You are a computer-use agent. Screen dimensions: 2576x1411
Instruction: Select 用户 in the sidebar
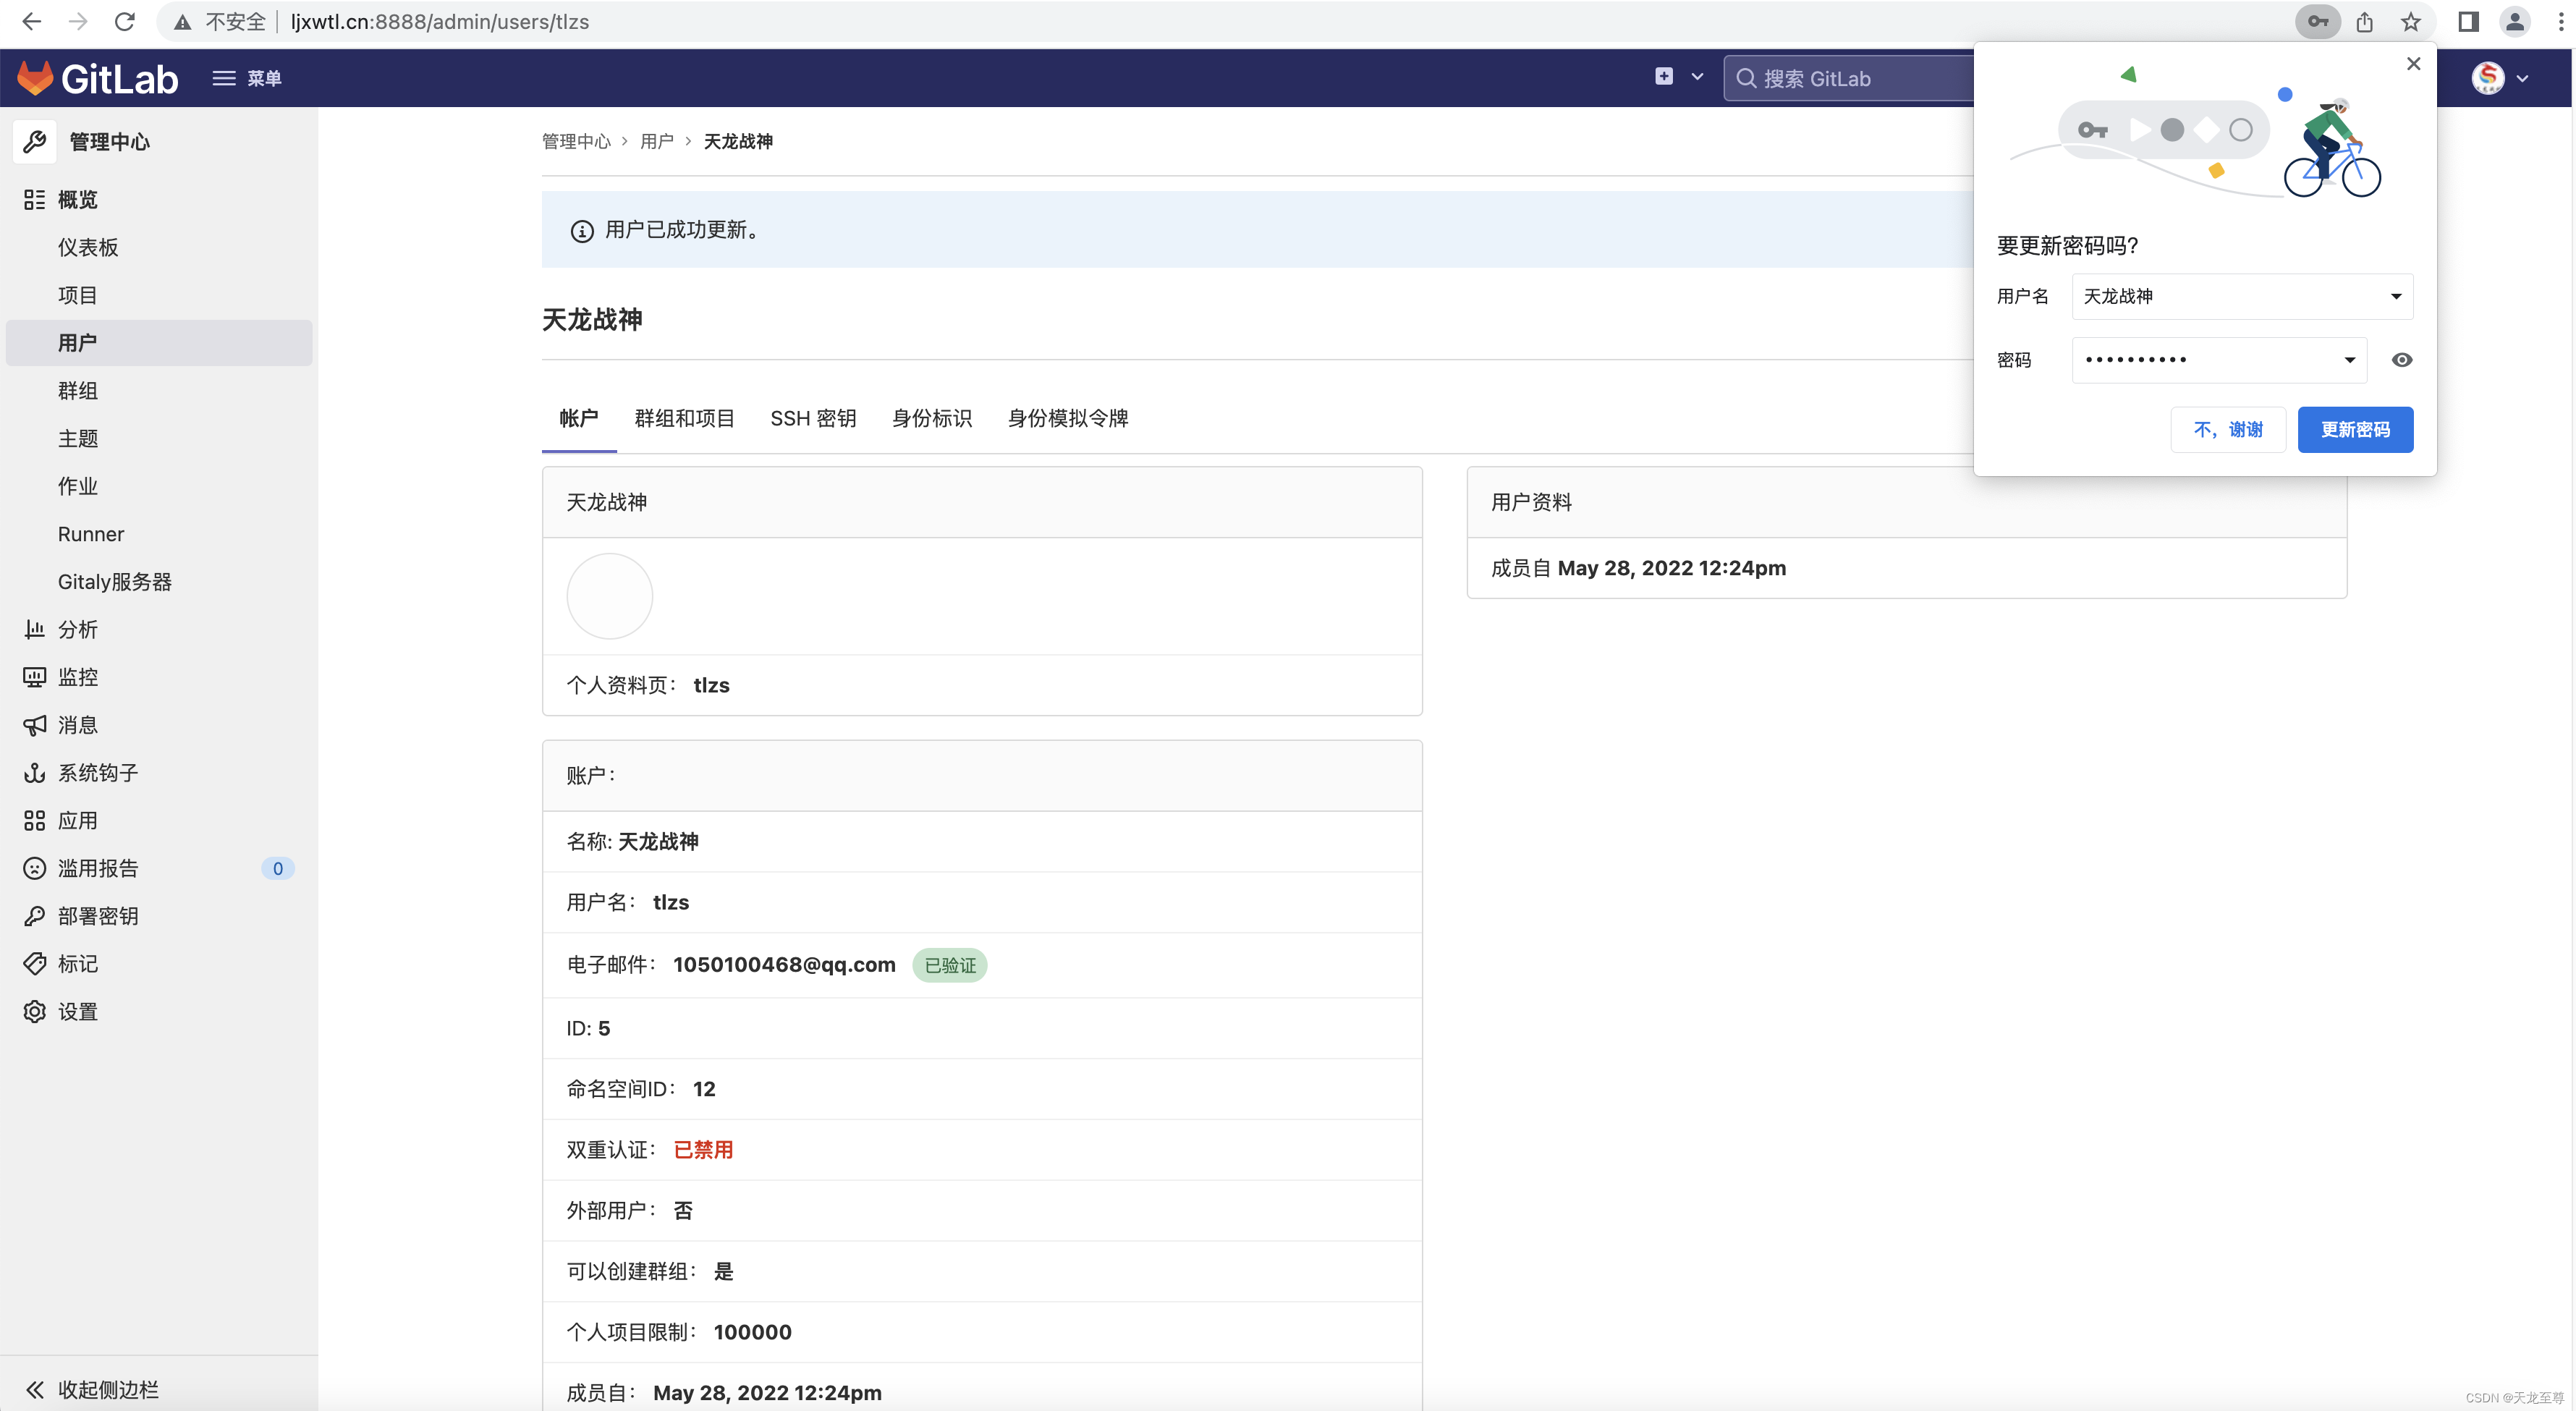click(x=159, y=343)
